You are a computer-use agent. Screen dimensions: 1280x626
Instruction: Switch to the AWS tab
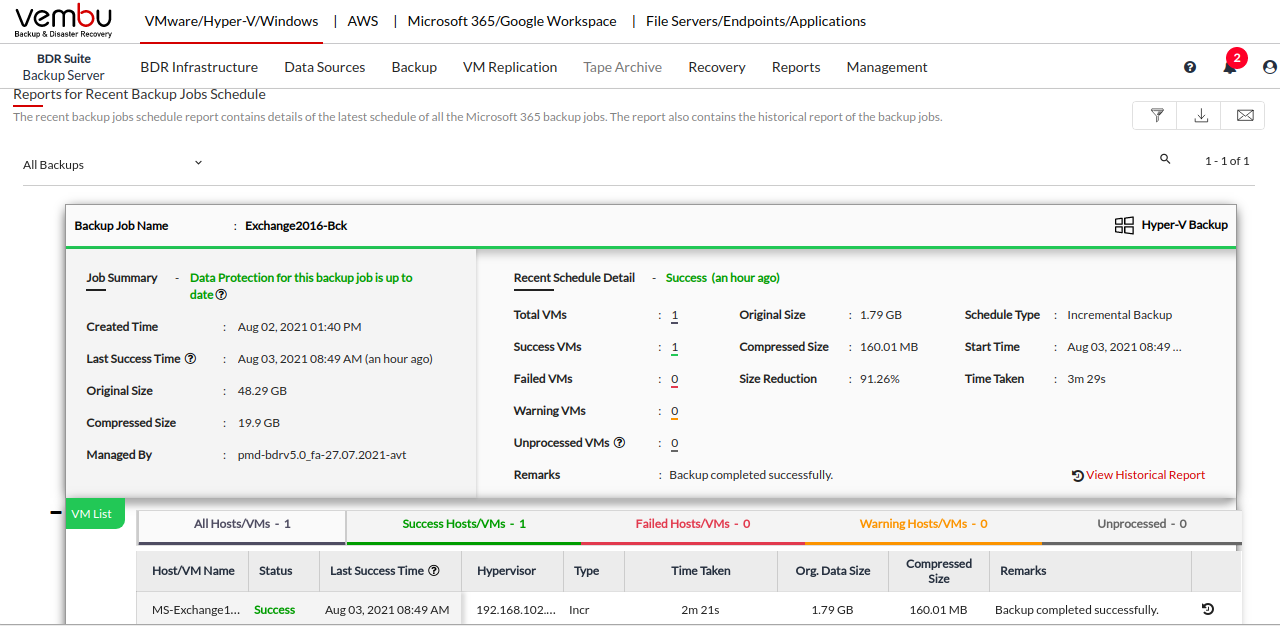(363, 21)
